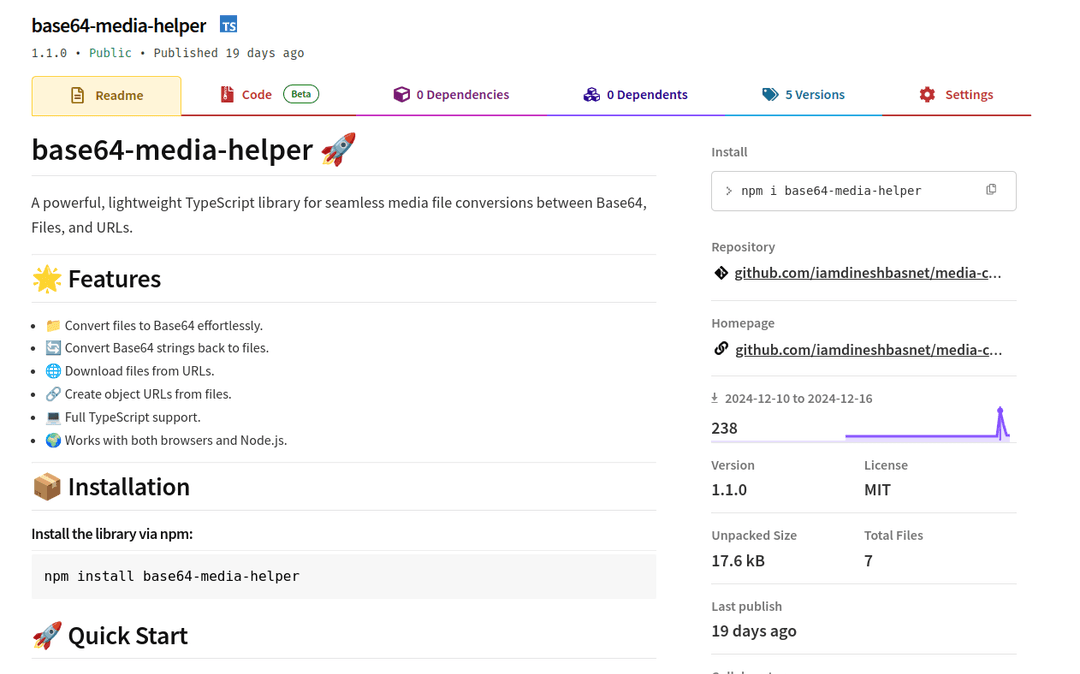Open the Code tab
This screenshot has height=674, width=1080.
(x=256, y=95)
